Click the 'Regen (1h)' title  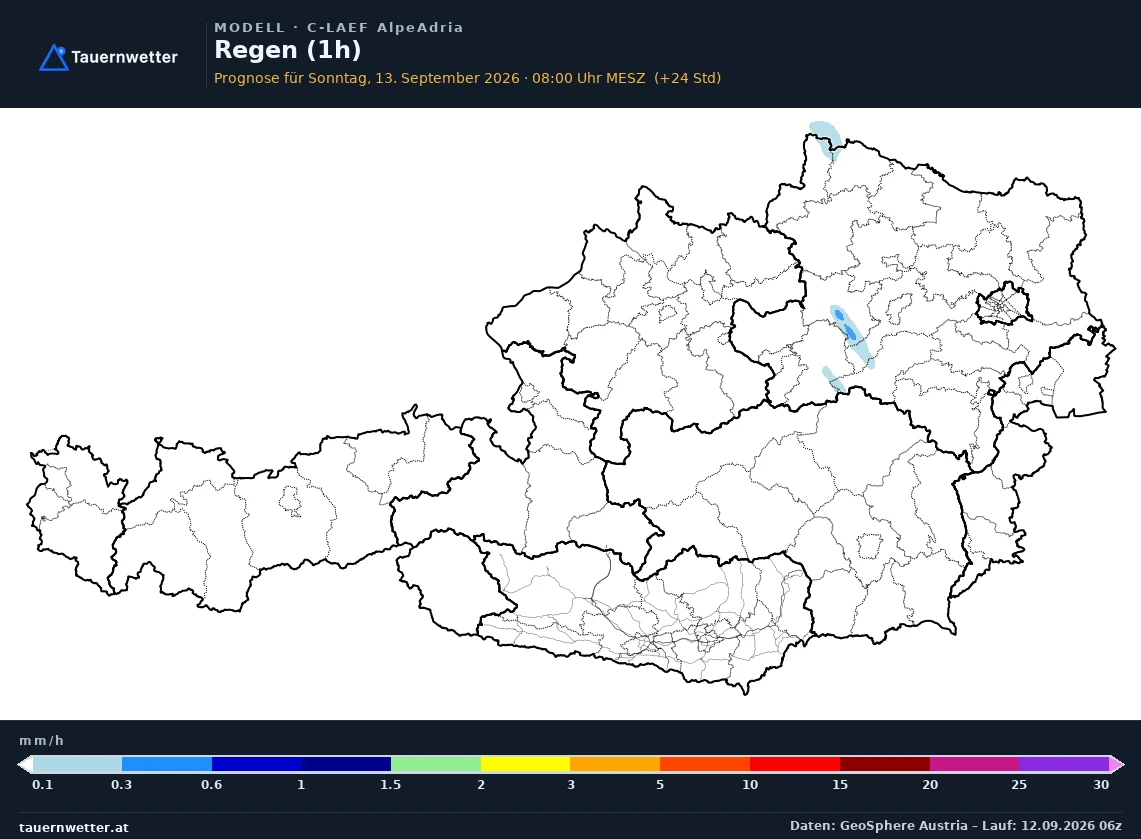pos(287,50)
